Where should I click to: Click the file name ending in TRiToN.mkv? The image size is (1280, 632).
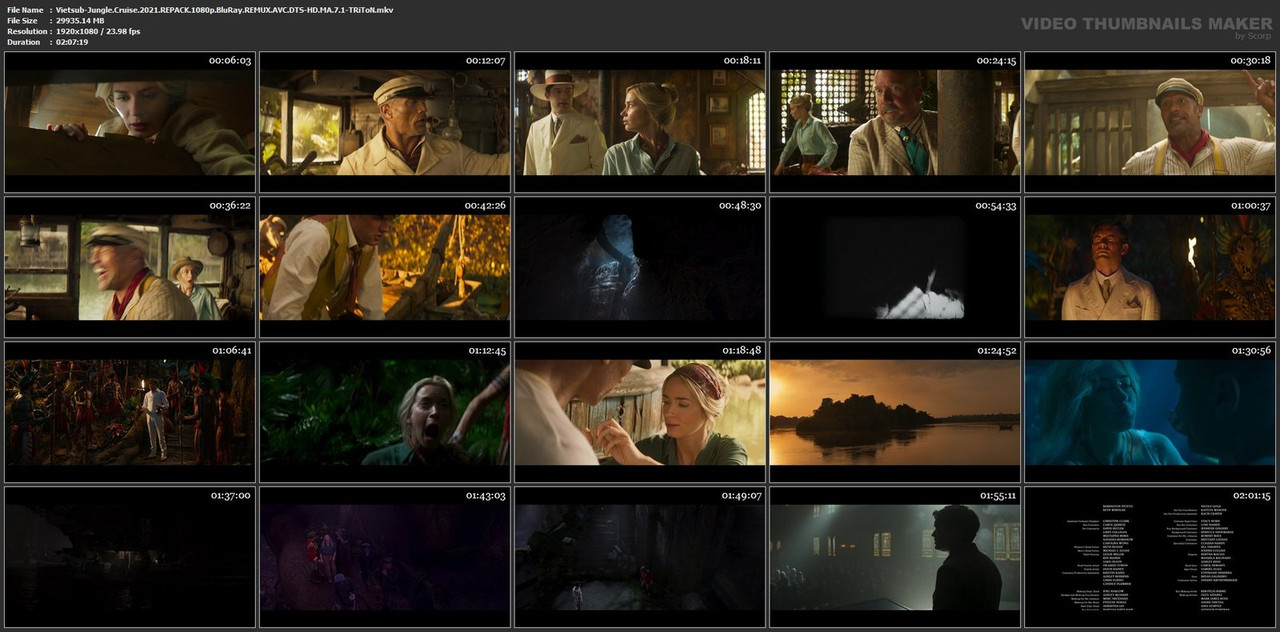pyautogui.click(x=225, y=9)
